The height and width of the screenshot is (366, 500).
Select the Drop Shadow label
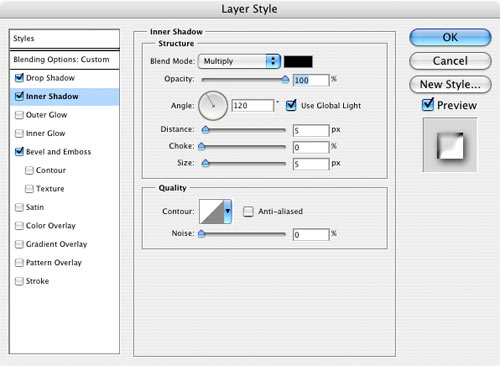click(x=50, y=78)
